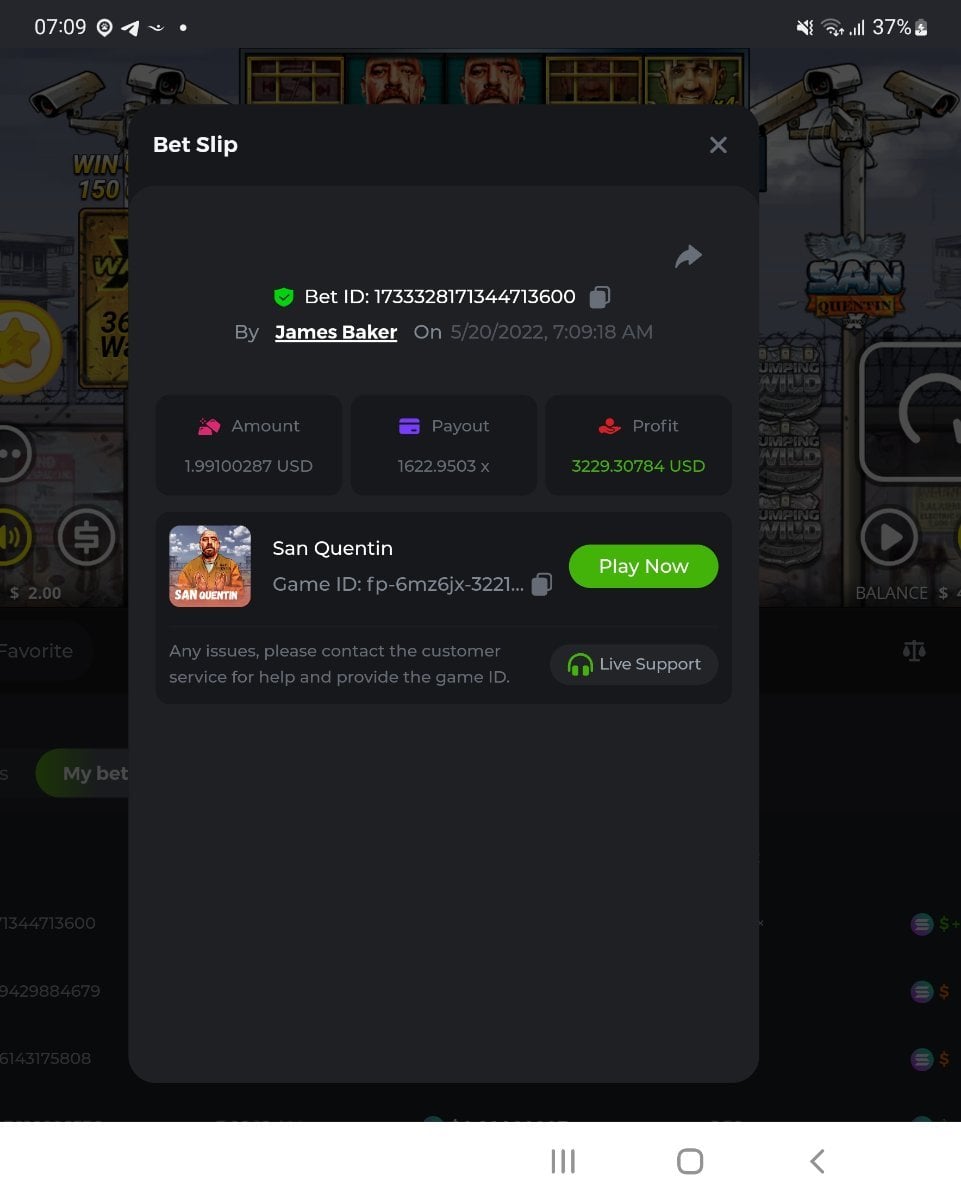
Task: Tap the fairness scales icon
Action: (x=914, y=651)
